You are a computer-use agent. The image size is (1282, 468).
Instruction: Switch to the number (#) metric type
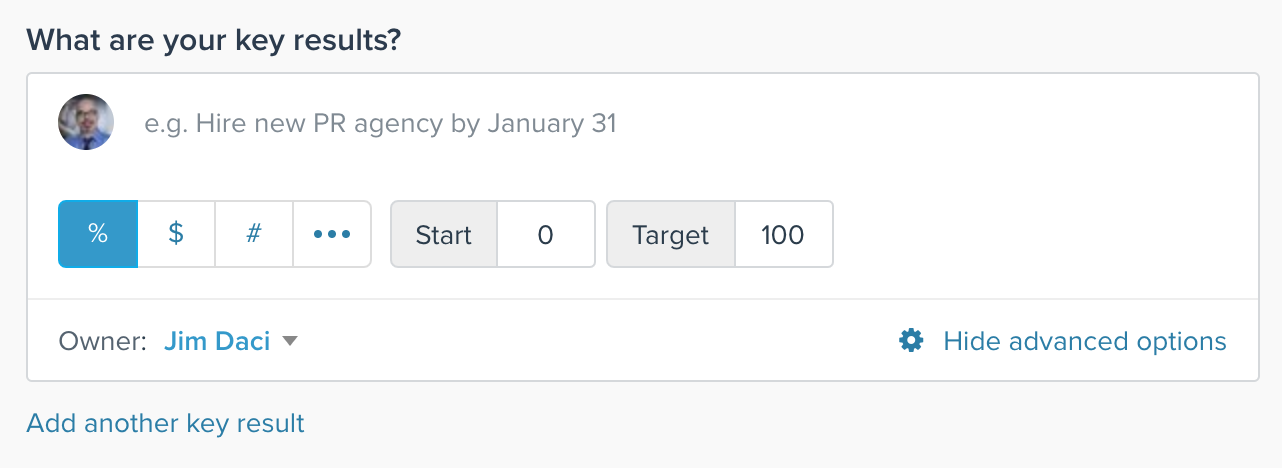pyautogui.click(x=254, y=234)
